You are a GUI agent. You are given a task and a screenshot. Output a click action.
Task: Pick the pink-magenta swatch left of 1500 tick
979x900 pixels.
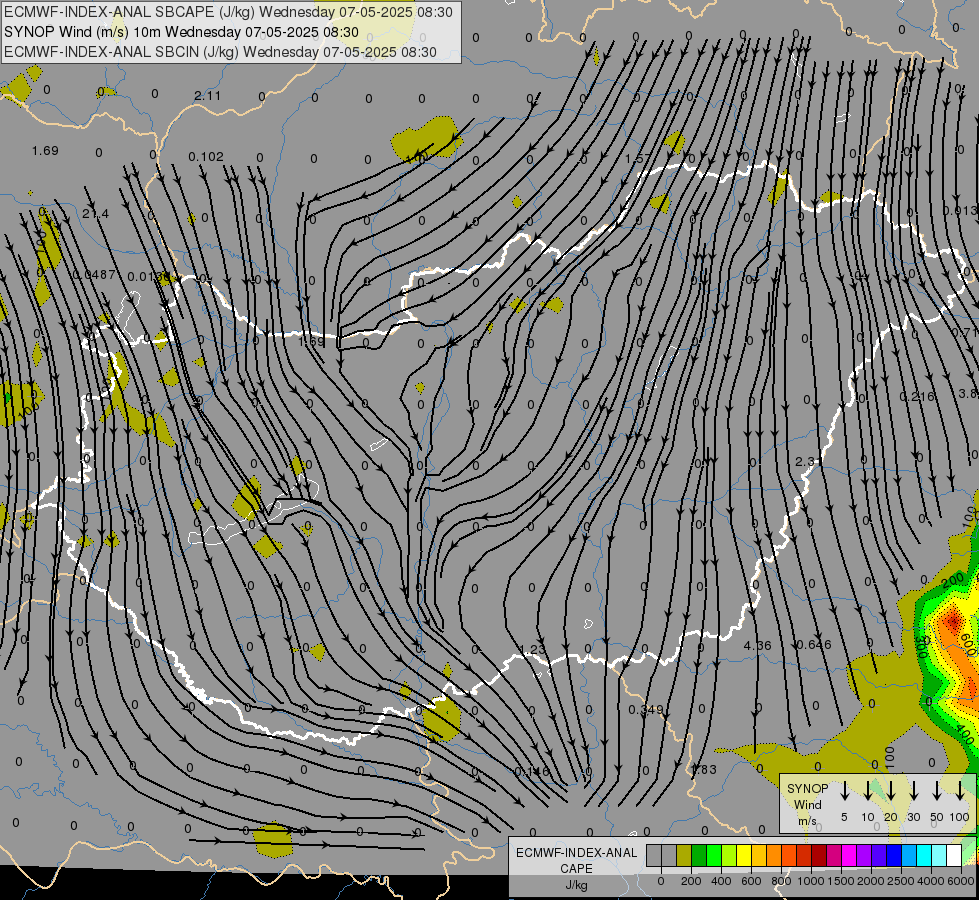click(834, 855)
